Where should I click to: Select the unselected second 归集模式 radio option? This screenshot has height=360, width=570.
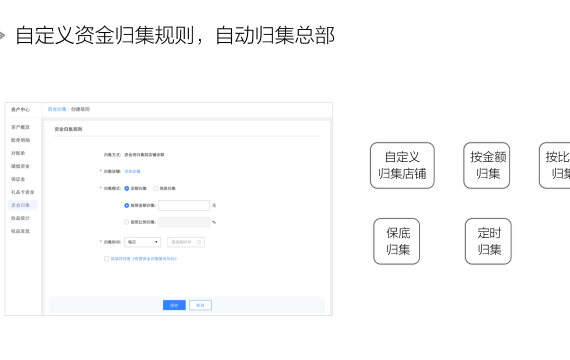(156, 188)
